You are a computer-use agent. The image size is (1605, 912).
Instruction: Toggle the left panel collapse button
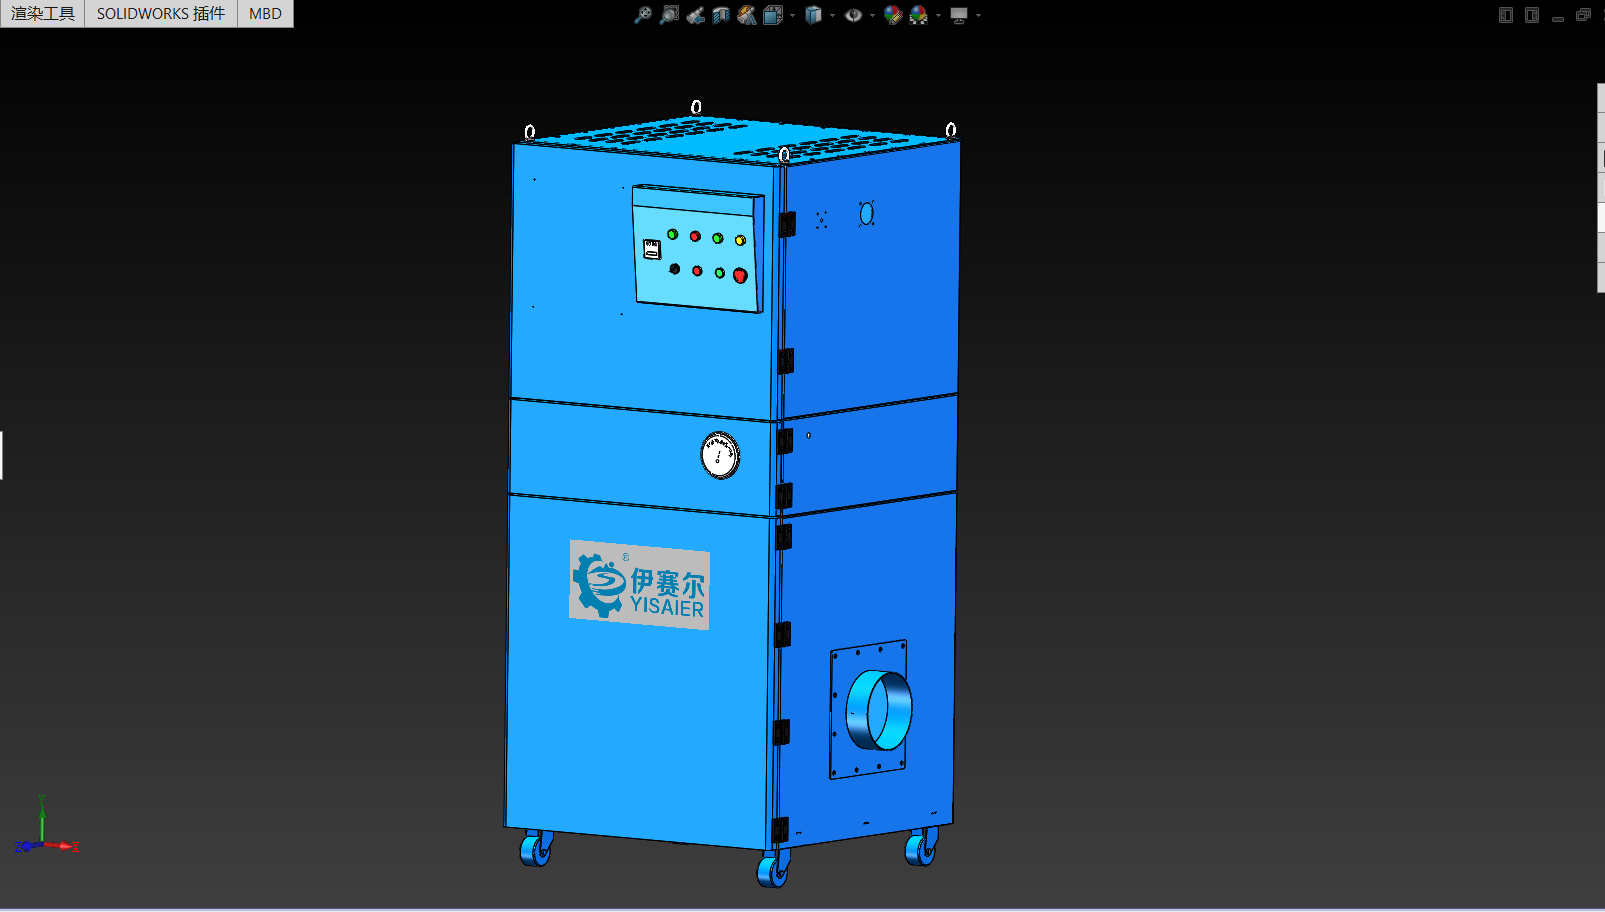(x=1506, y=15)
